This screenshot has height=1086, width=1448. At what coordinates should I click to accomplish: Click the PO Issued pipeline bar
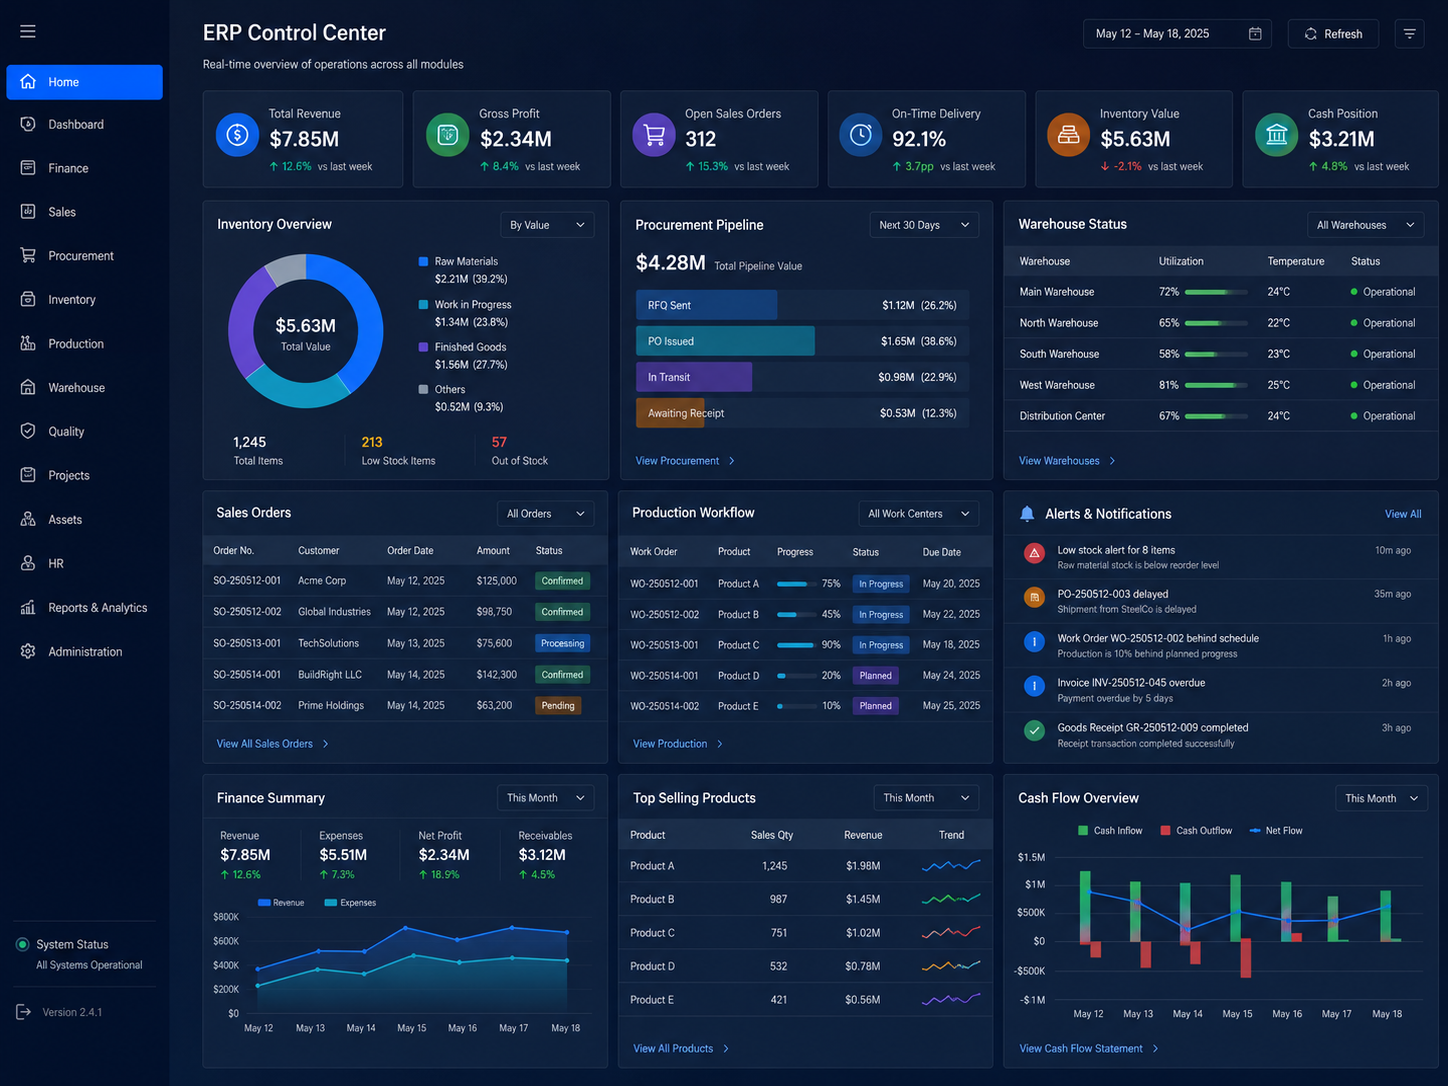point(725,341)
